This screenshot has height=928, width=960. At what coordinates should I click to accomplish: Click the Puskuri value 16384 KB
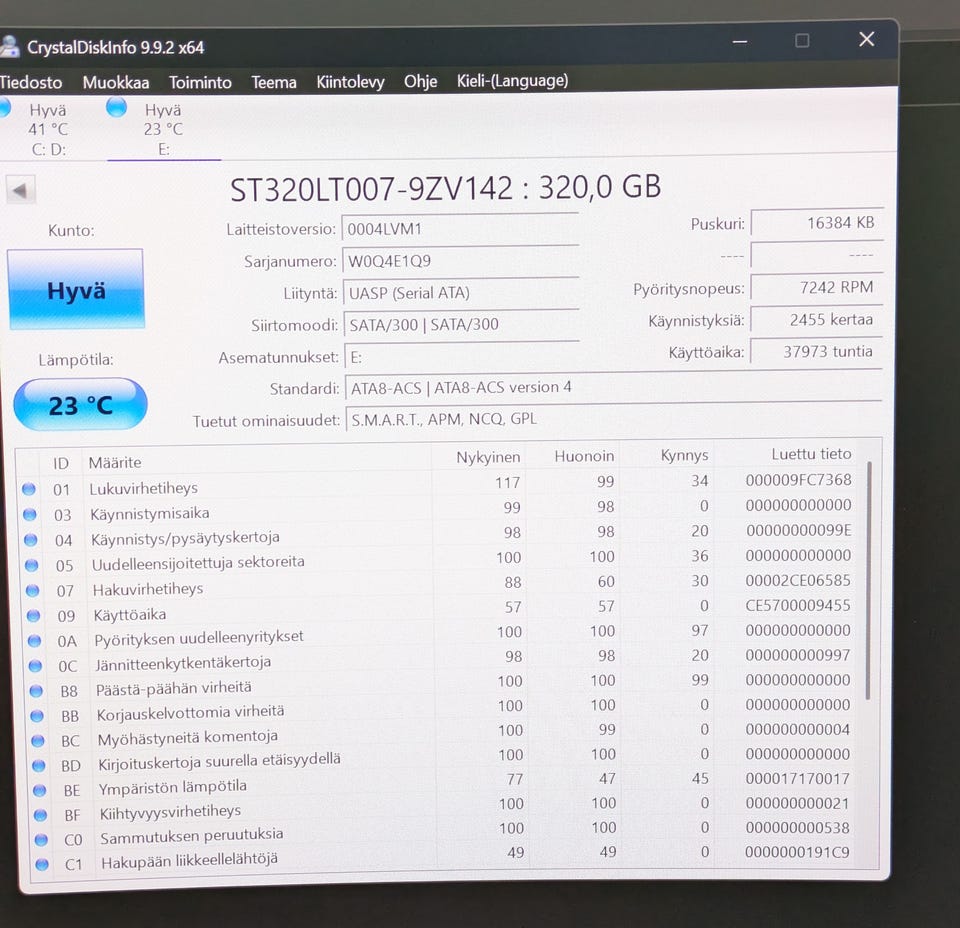(x=817, y=222)
